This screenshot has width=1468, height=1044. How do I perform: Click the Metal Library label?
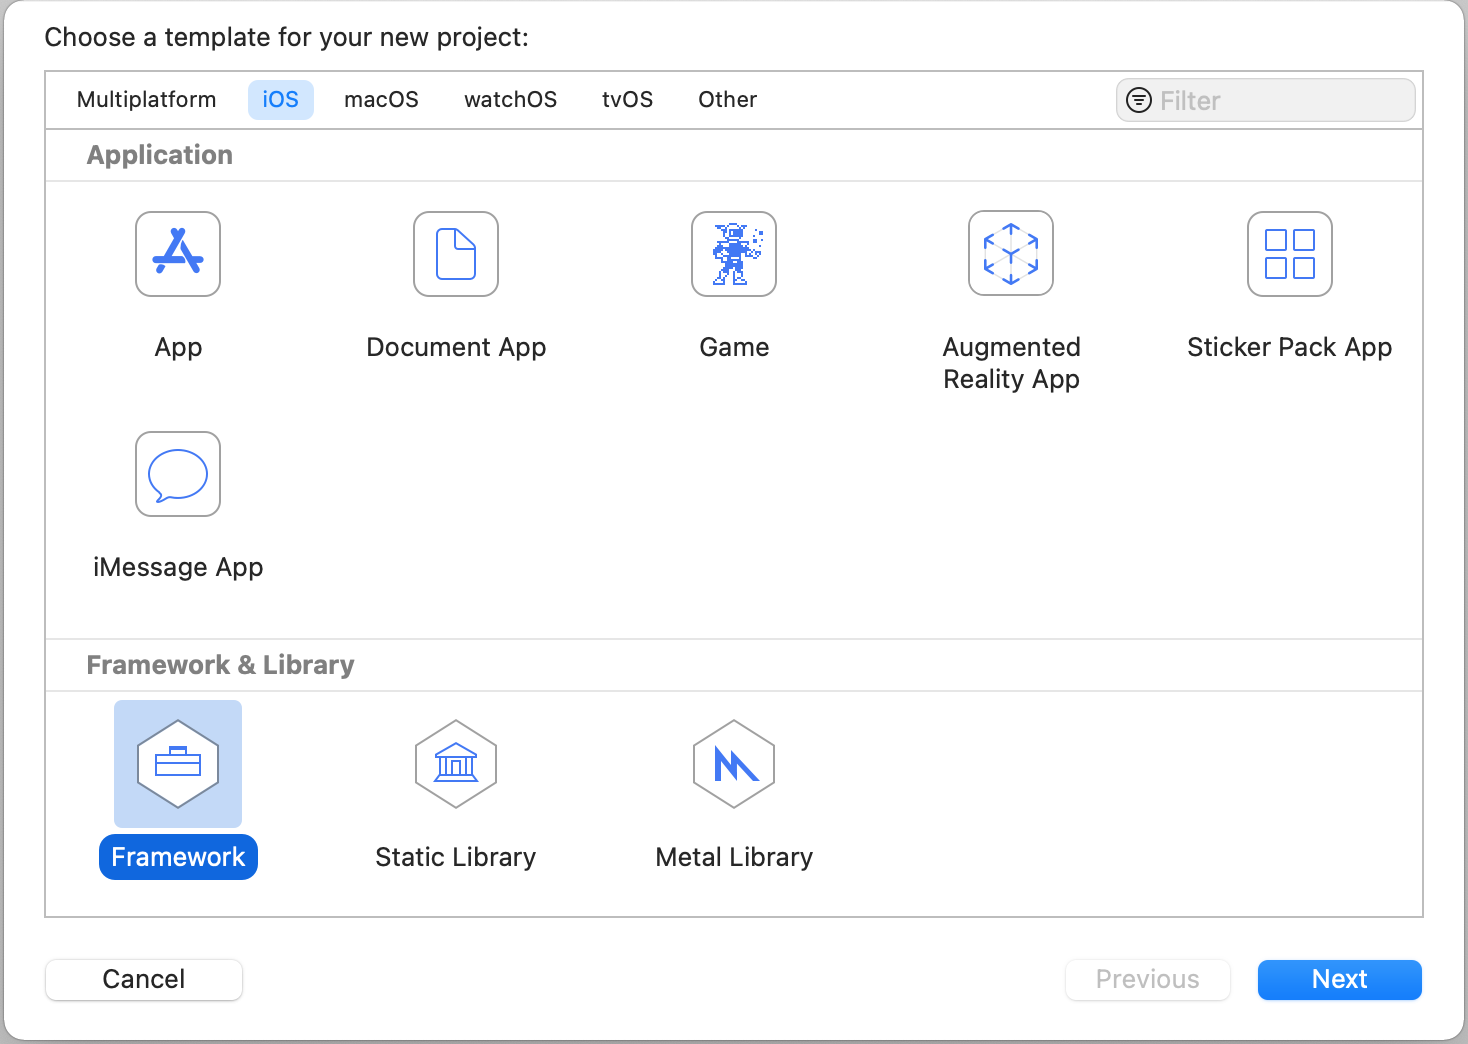pyautogui.click(x=734, y=857)
